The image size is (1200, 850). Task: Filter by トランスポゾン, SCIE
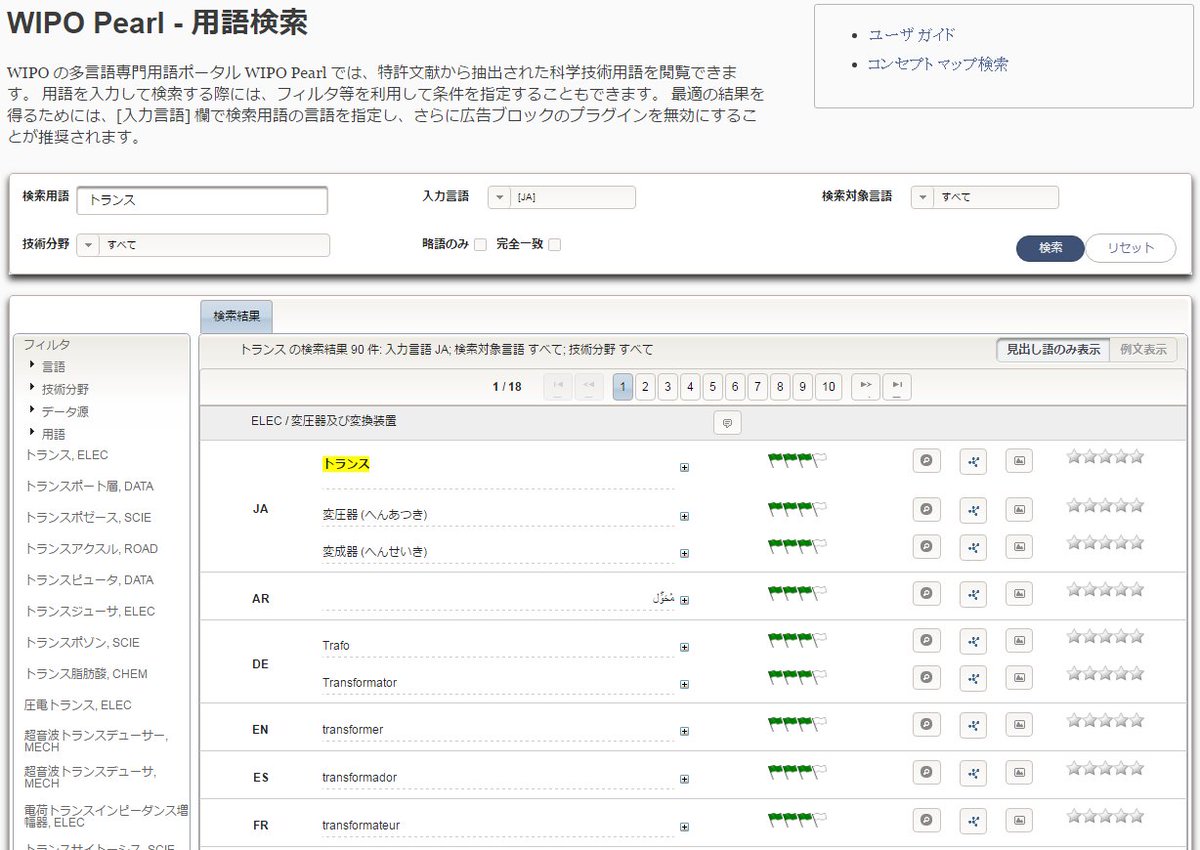pos(82,642)
